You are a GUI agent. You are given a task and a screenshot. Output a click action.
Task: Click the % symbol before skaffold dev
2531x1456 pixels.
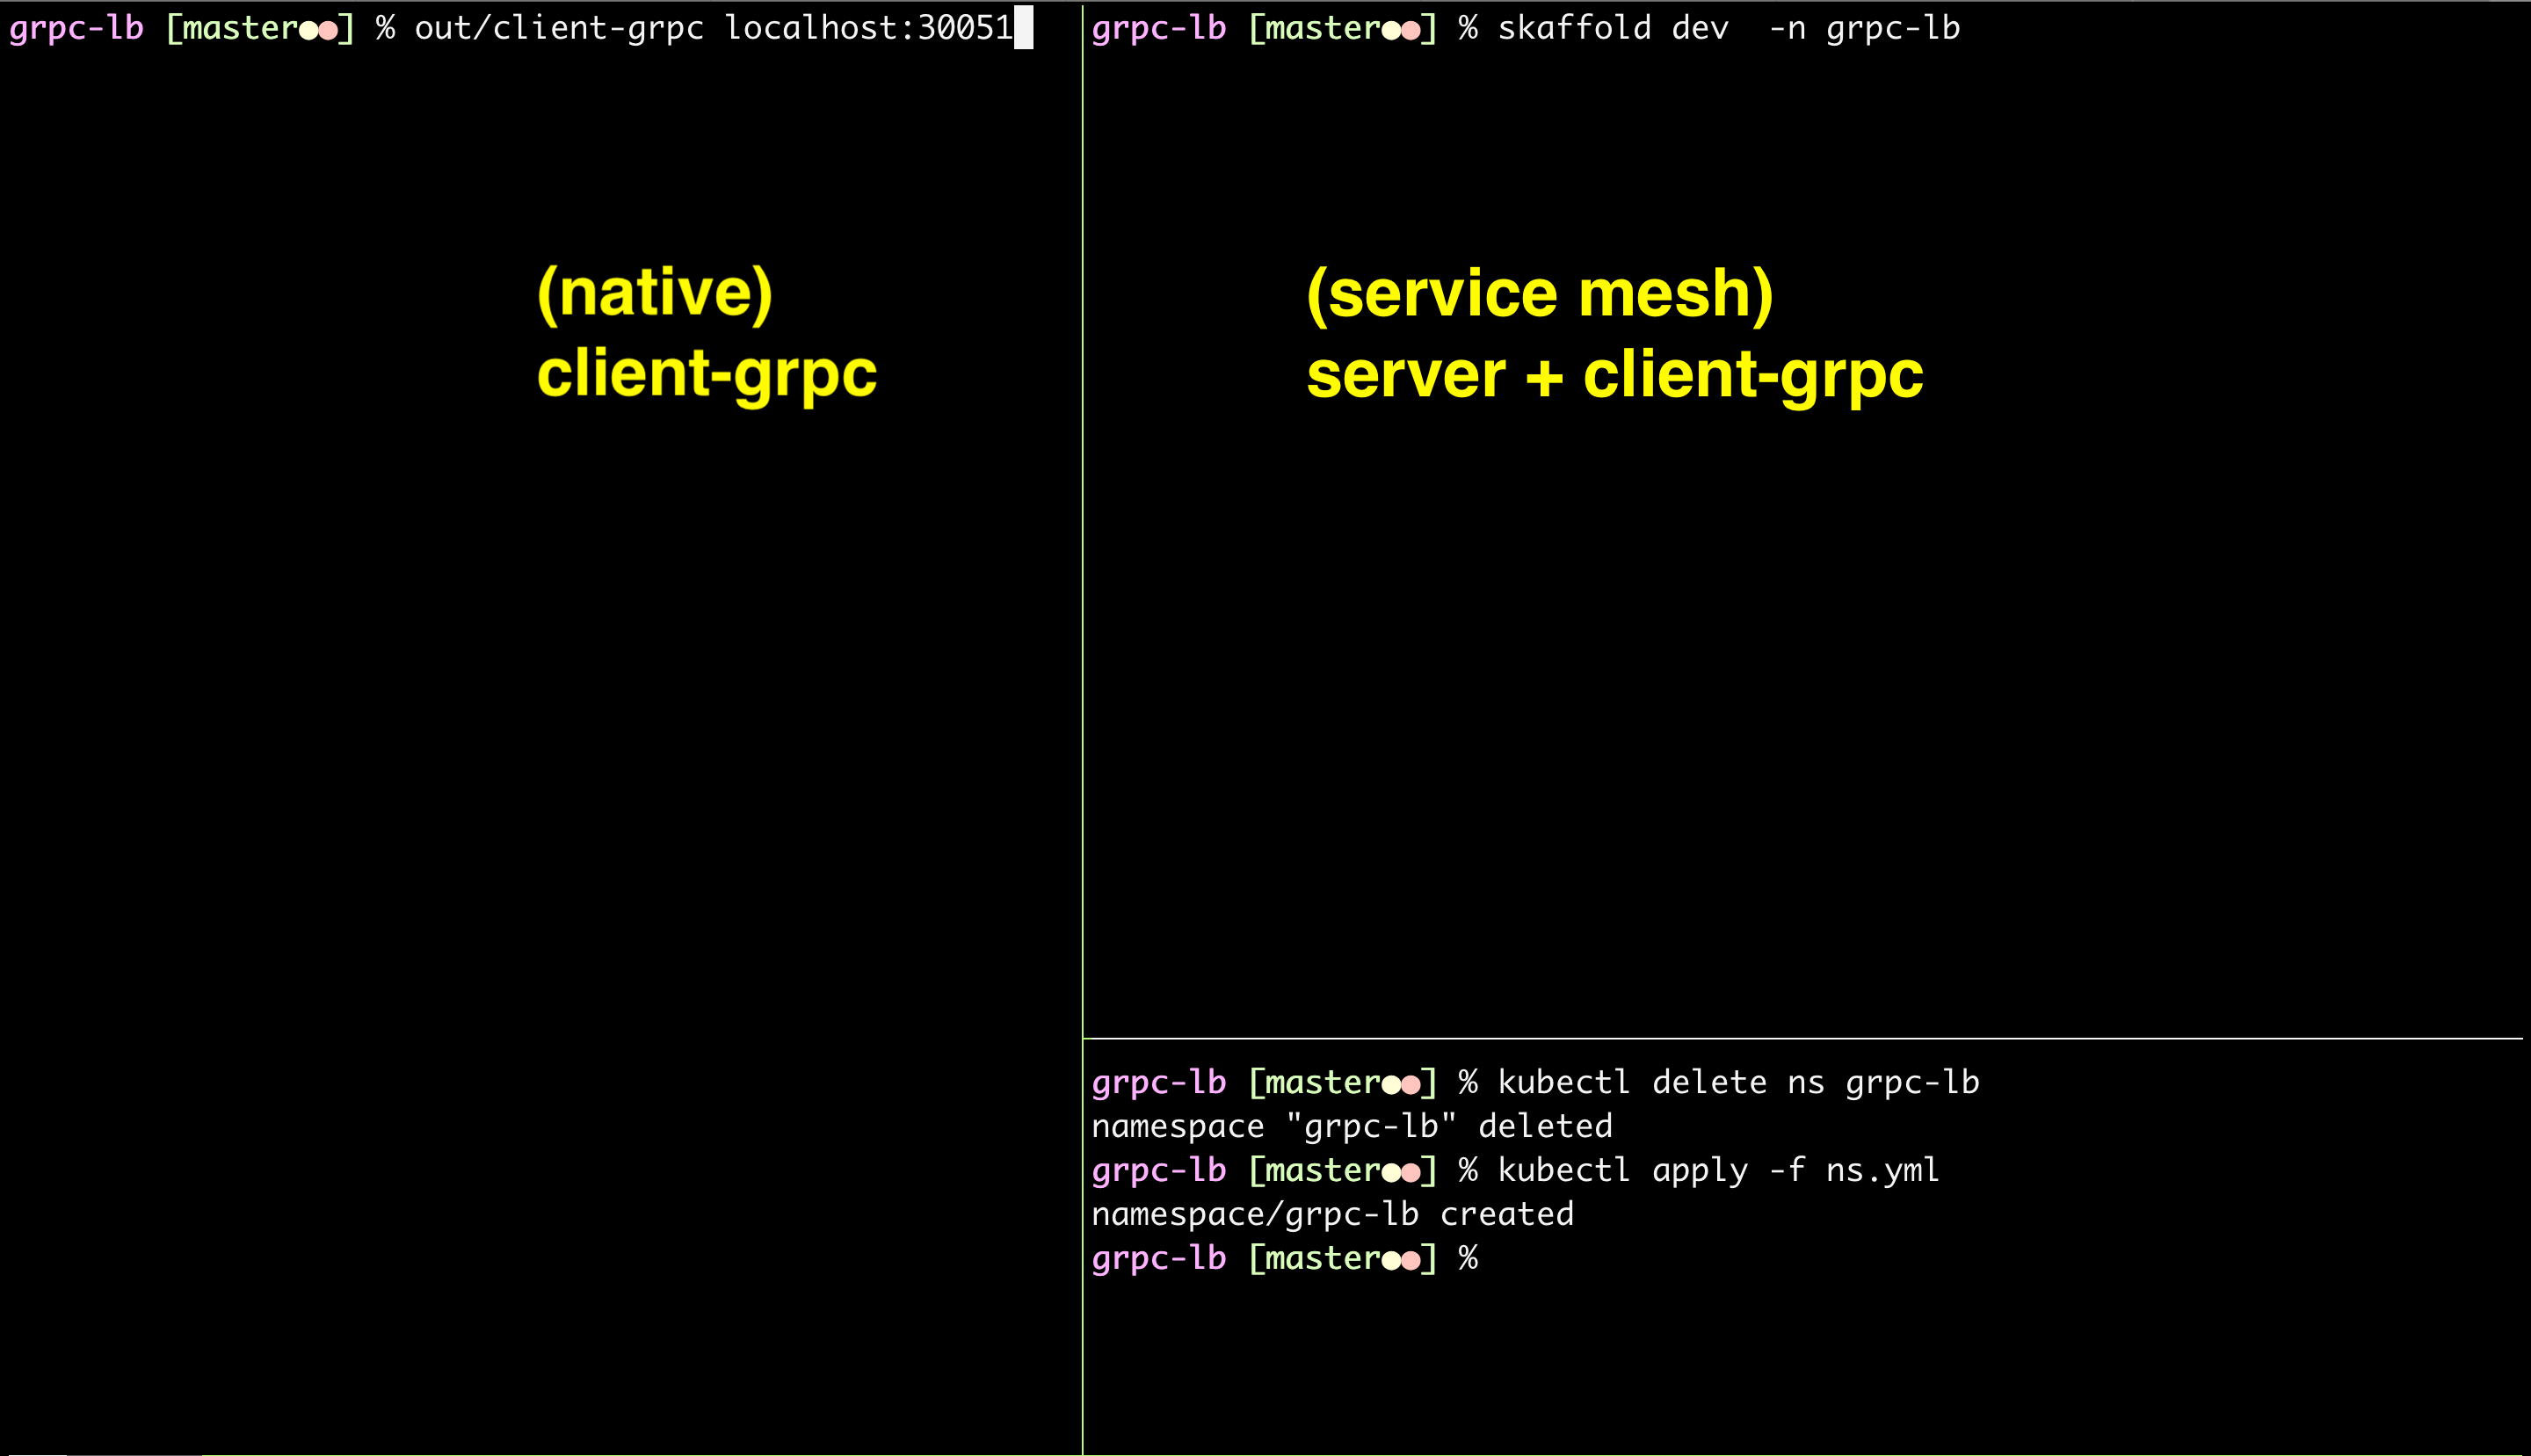click(1467, 28)
